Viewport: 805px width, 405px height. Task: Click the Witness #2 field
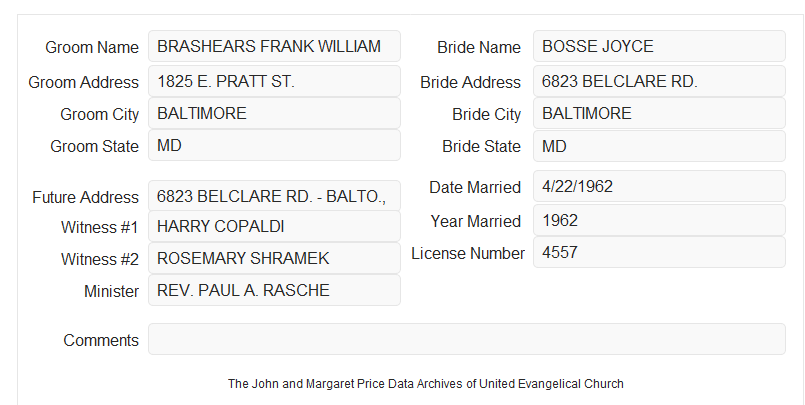274,258
